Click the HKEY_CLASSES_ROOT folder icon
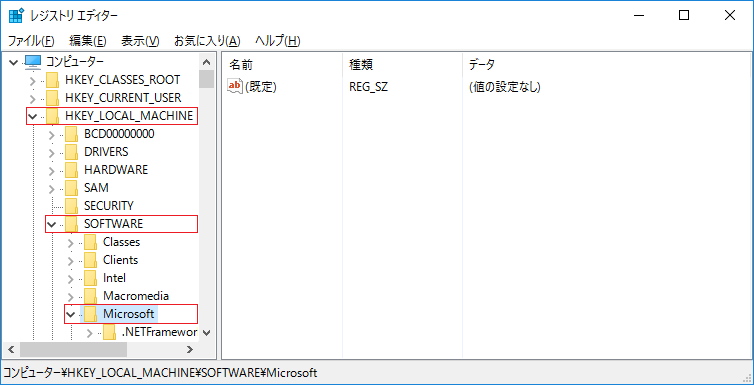Viewport: 754px width, 385px height. click(x=52, y=80)
